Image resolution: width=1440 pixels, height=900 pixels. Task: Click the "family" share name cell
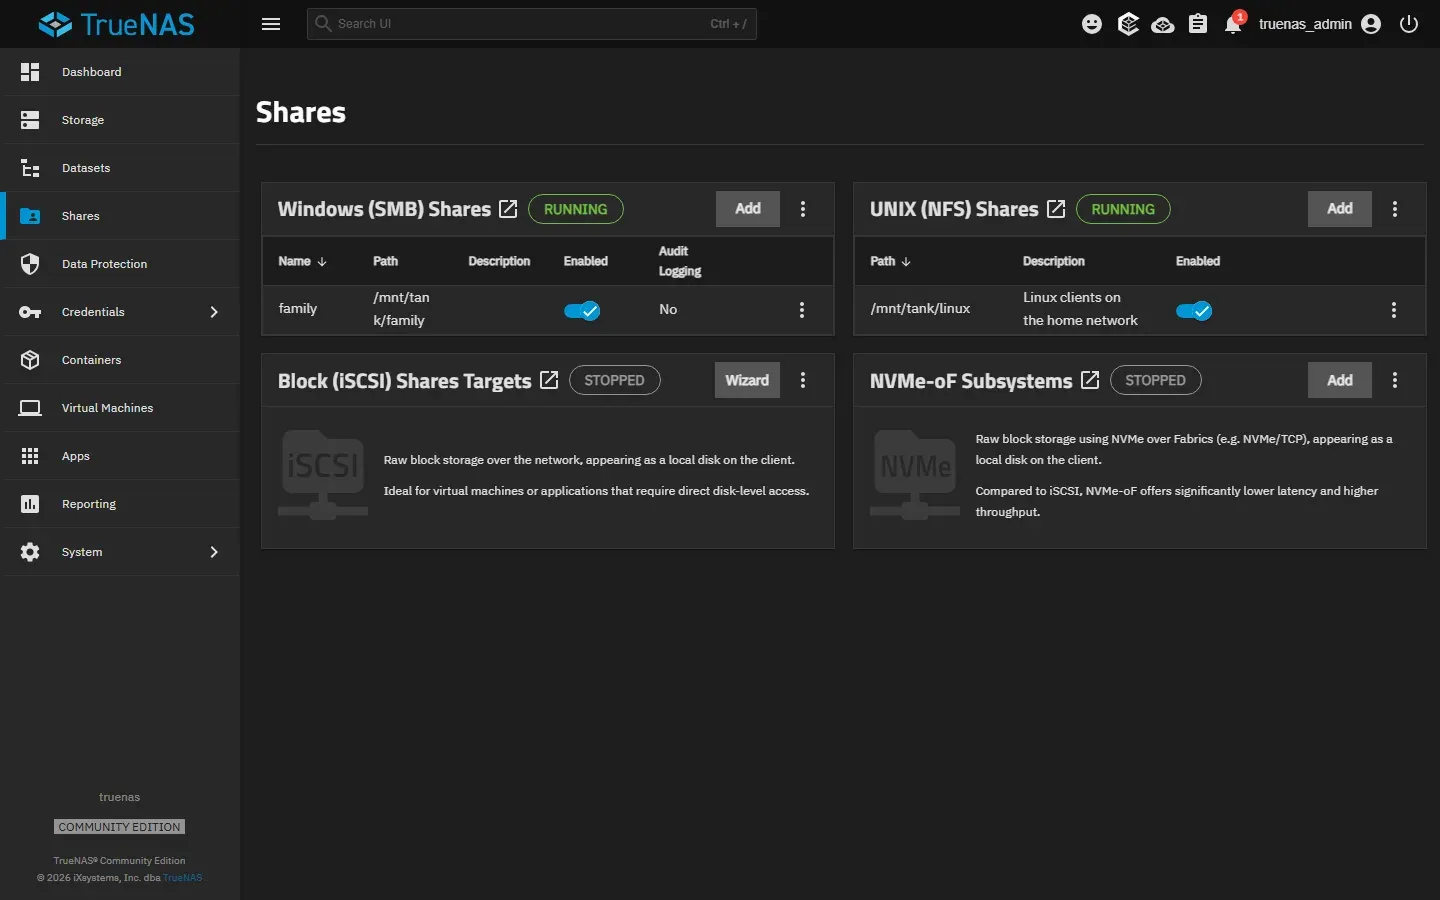tap(298, 309)
